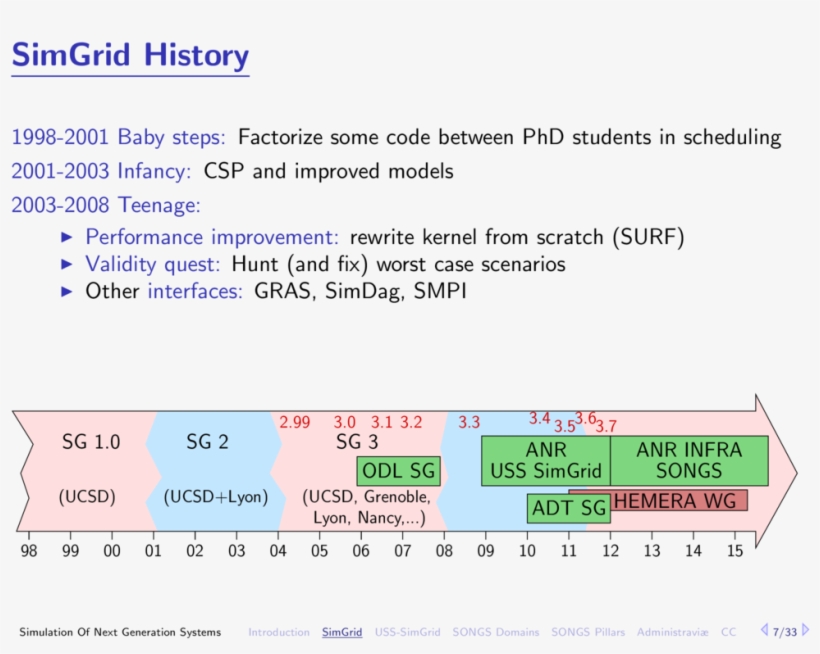Image resolution: width=820 pixels, height=654 pixels.
Task: Jump to SONGS Domains section
Action: pyautogui.click(x=495, y=632)
